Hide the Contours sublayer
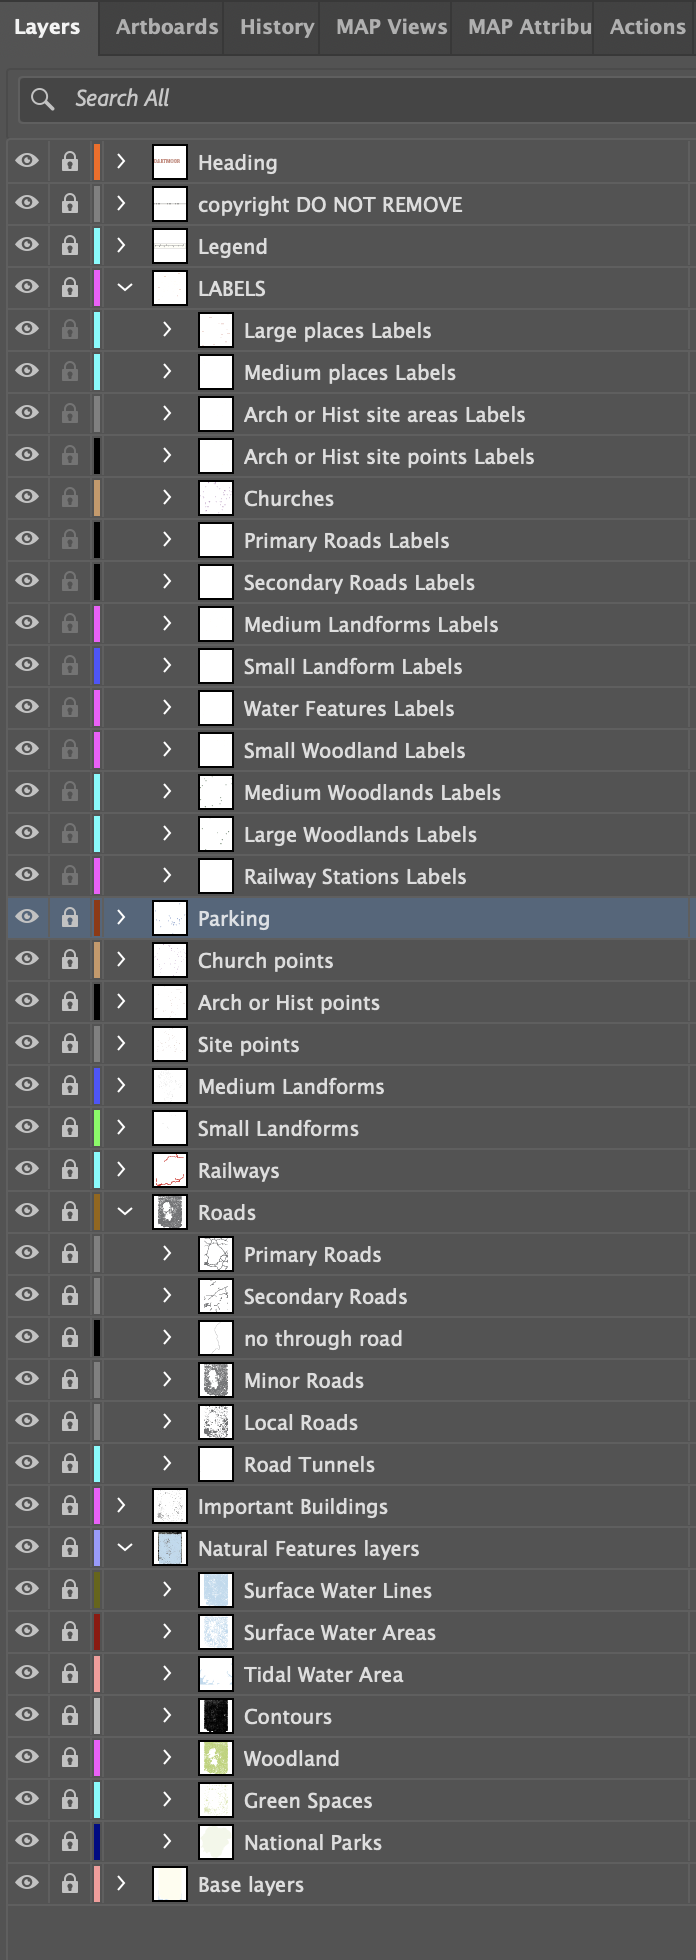 pyautogui.click(x=27, y=1715)
